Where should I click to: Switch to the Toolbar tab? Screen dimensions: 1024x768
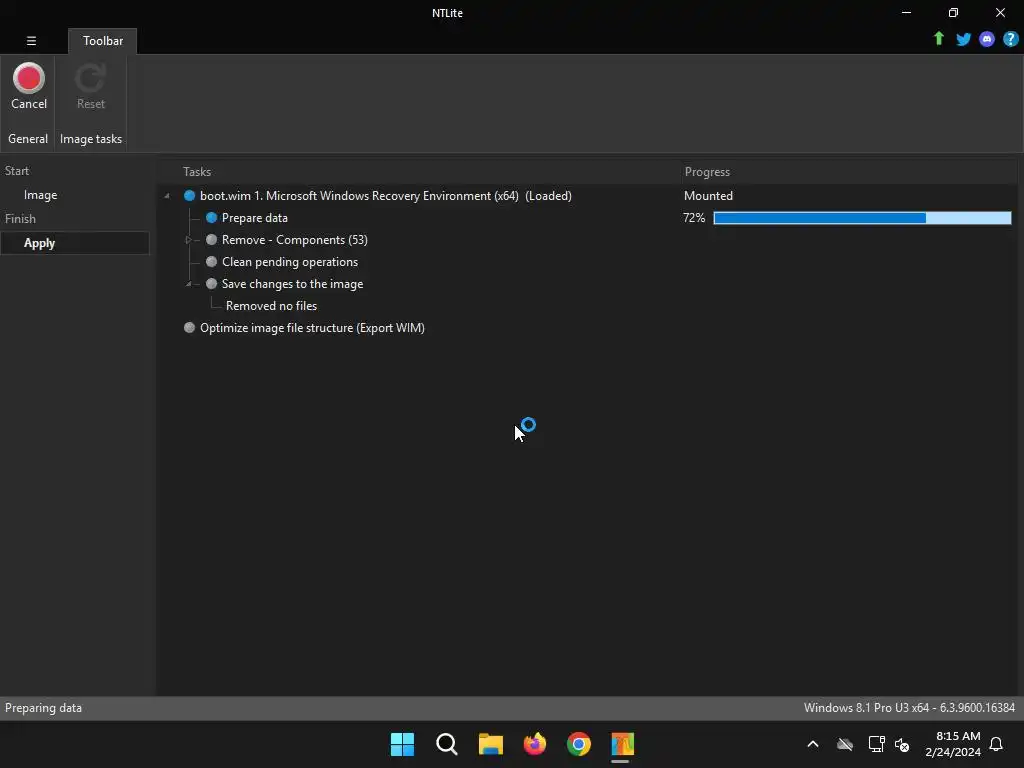click(103, 40)
